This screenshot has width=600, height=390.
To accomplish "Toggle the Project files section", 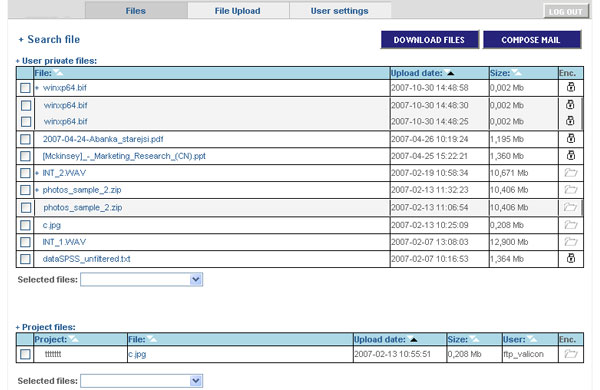I will click(46, 327).
